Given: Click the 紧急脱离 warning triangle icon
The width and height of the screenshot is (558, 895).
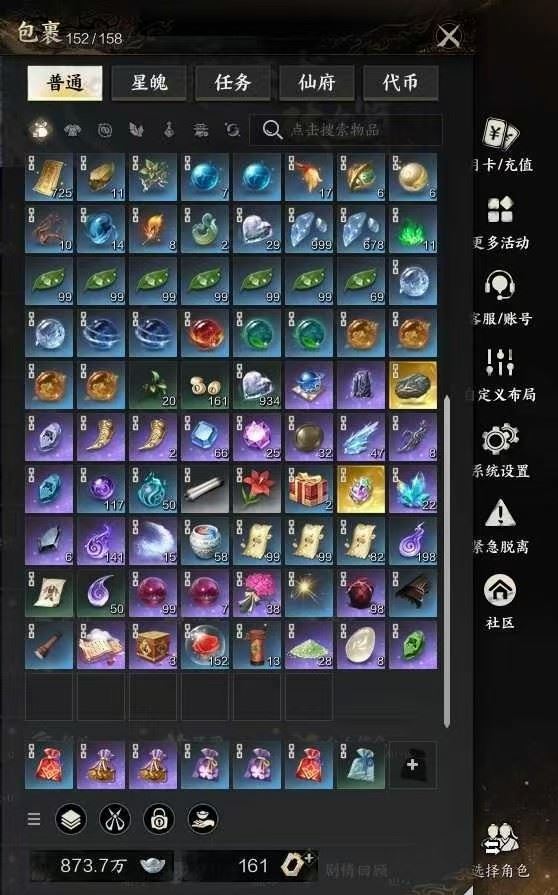Looking at the screenshot, I should point(500,513).
